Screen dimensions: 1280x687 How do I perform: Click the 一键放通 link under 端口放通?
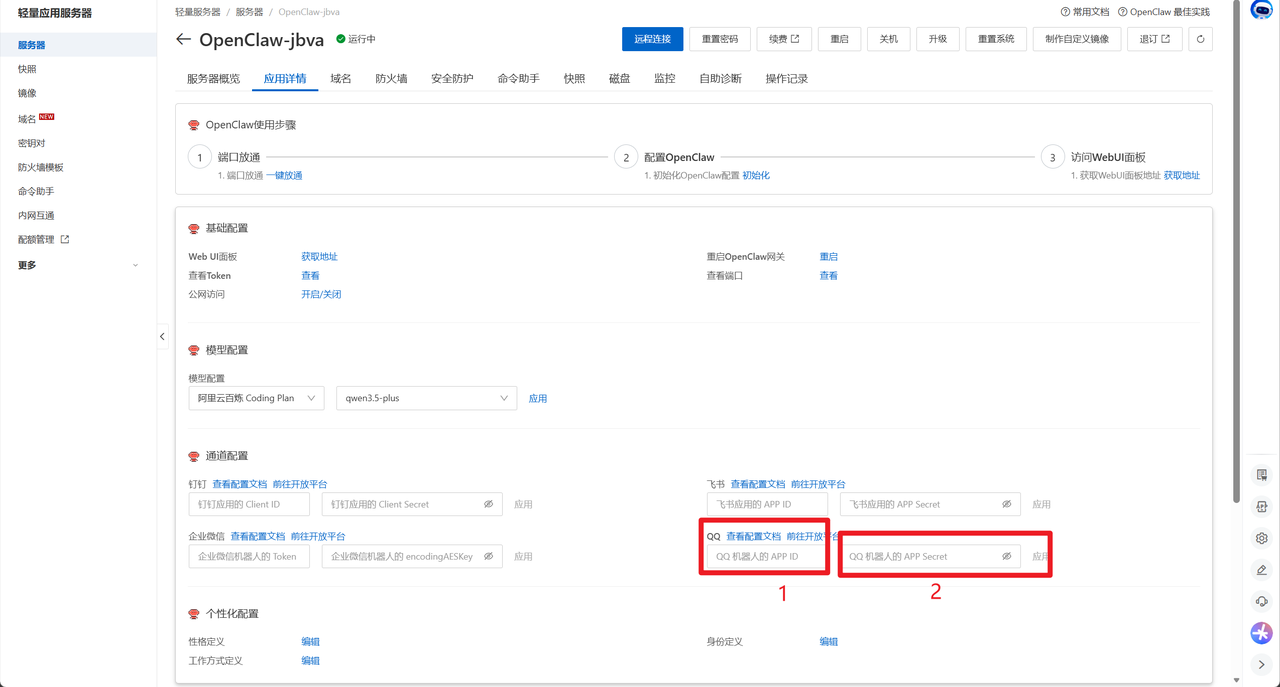point(284,175)
